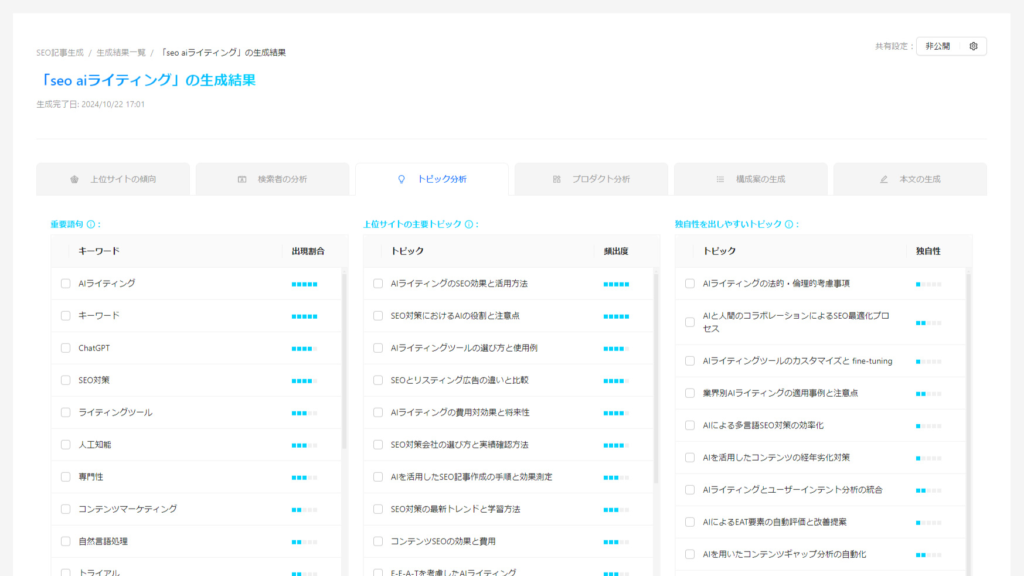This screenshot has height=576, width=1024.
Task: Check AIライティングの法的・倫理的考慮事項 checkbox
Action: coord(690,283)
